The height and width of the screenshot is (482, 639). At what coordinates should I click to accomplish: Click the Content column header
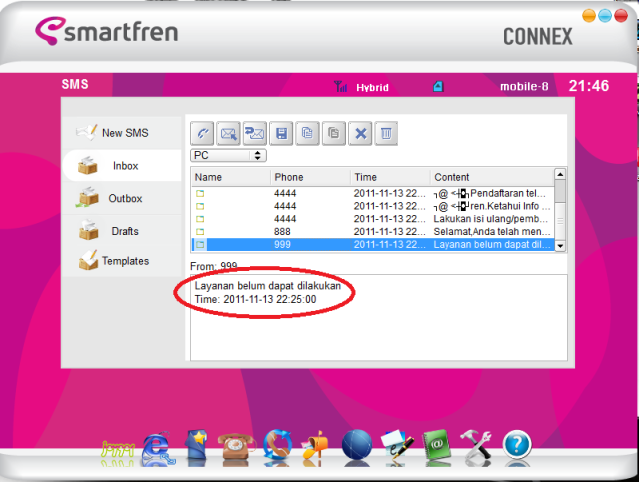(x=492, y=177)
